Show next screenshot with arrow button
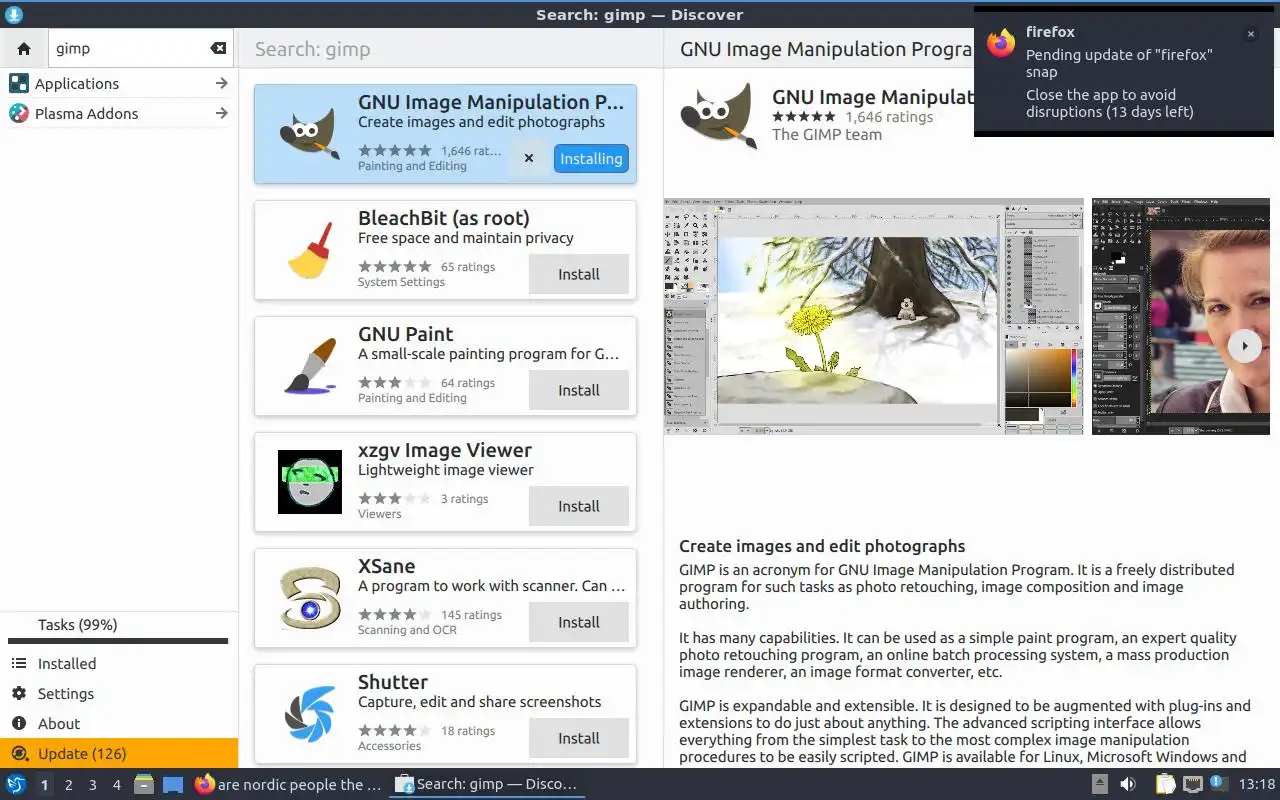The width and height of the screenshot is (1280, 800). (1244, 346)
